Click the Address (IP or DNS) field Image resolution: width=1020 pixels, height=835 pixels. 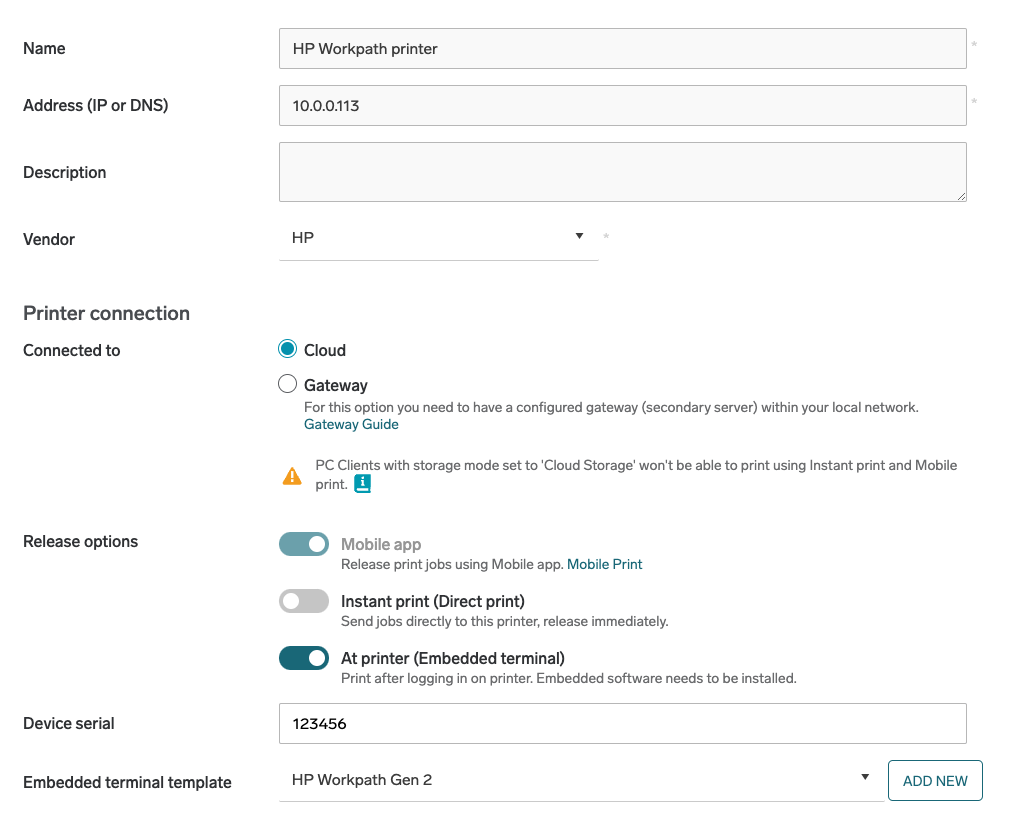[622, 105]
